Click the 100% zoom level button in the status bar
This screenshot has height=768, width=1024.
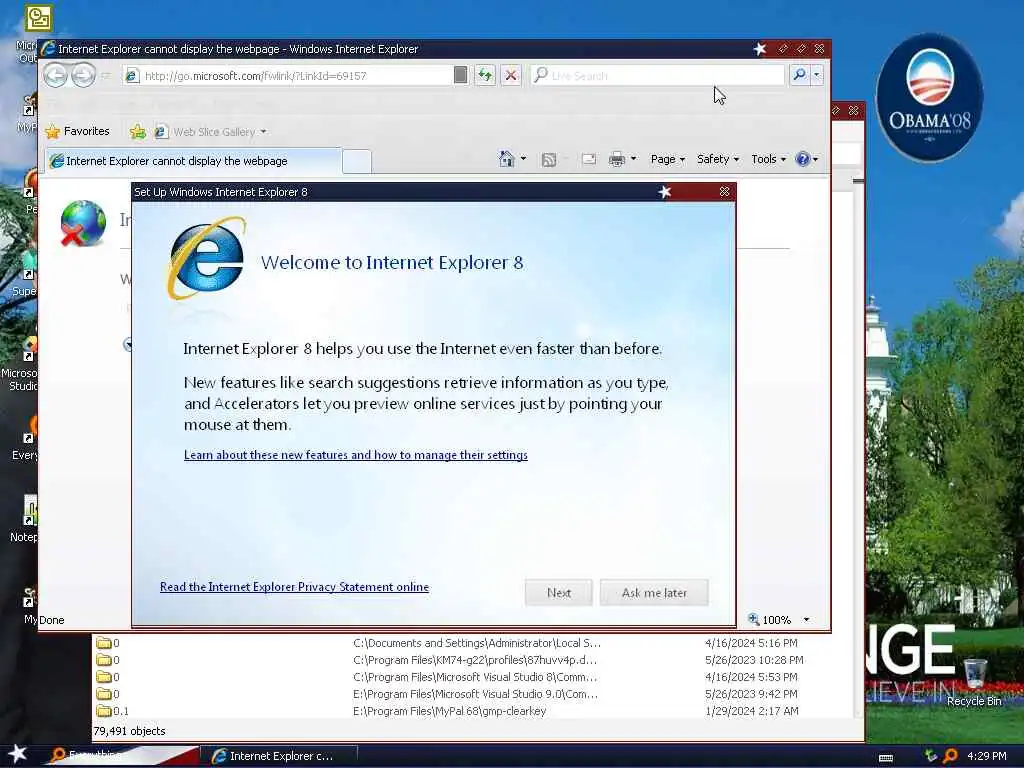coord(771,619)
